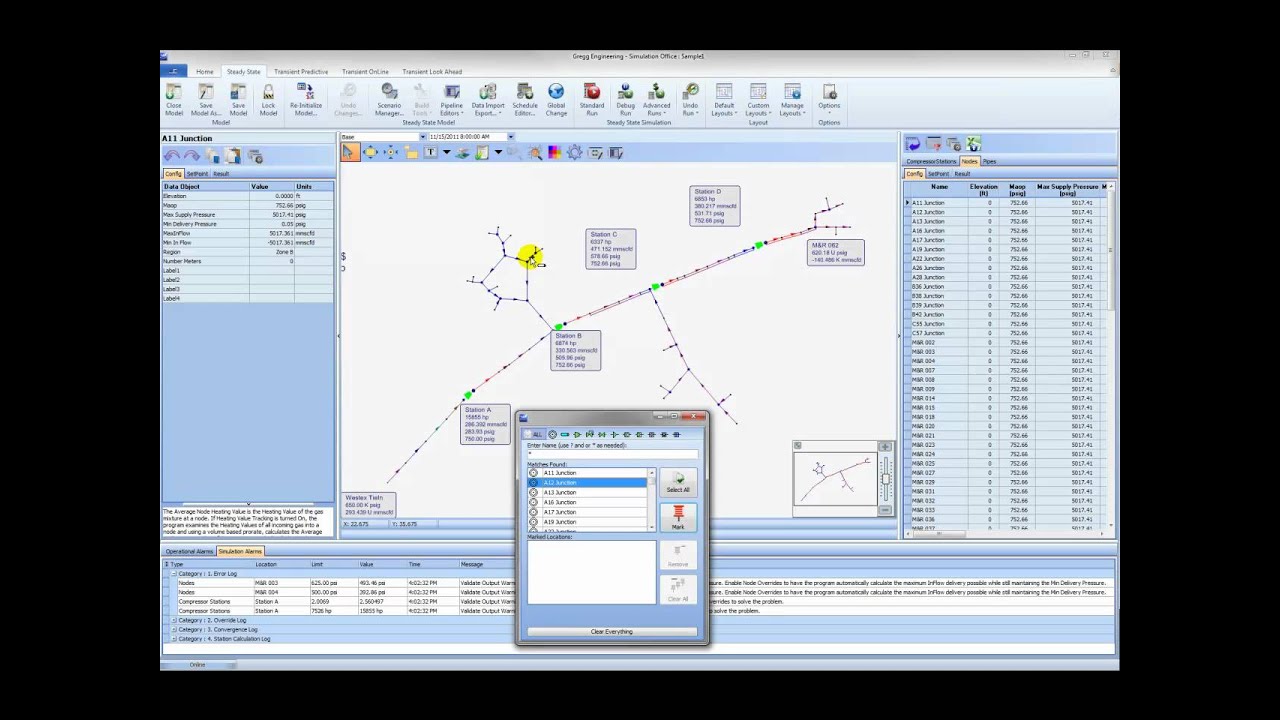
Task: Start a Debug Run
Action: pyautogui.click(x=625, y=100)
